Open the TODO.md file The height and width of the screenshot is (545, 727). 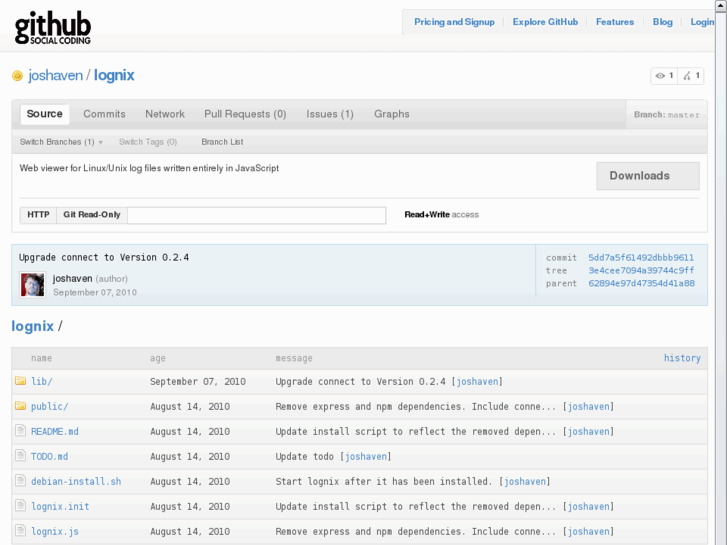[49, 456]
